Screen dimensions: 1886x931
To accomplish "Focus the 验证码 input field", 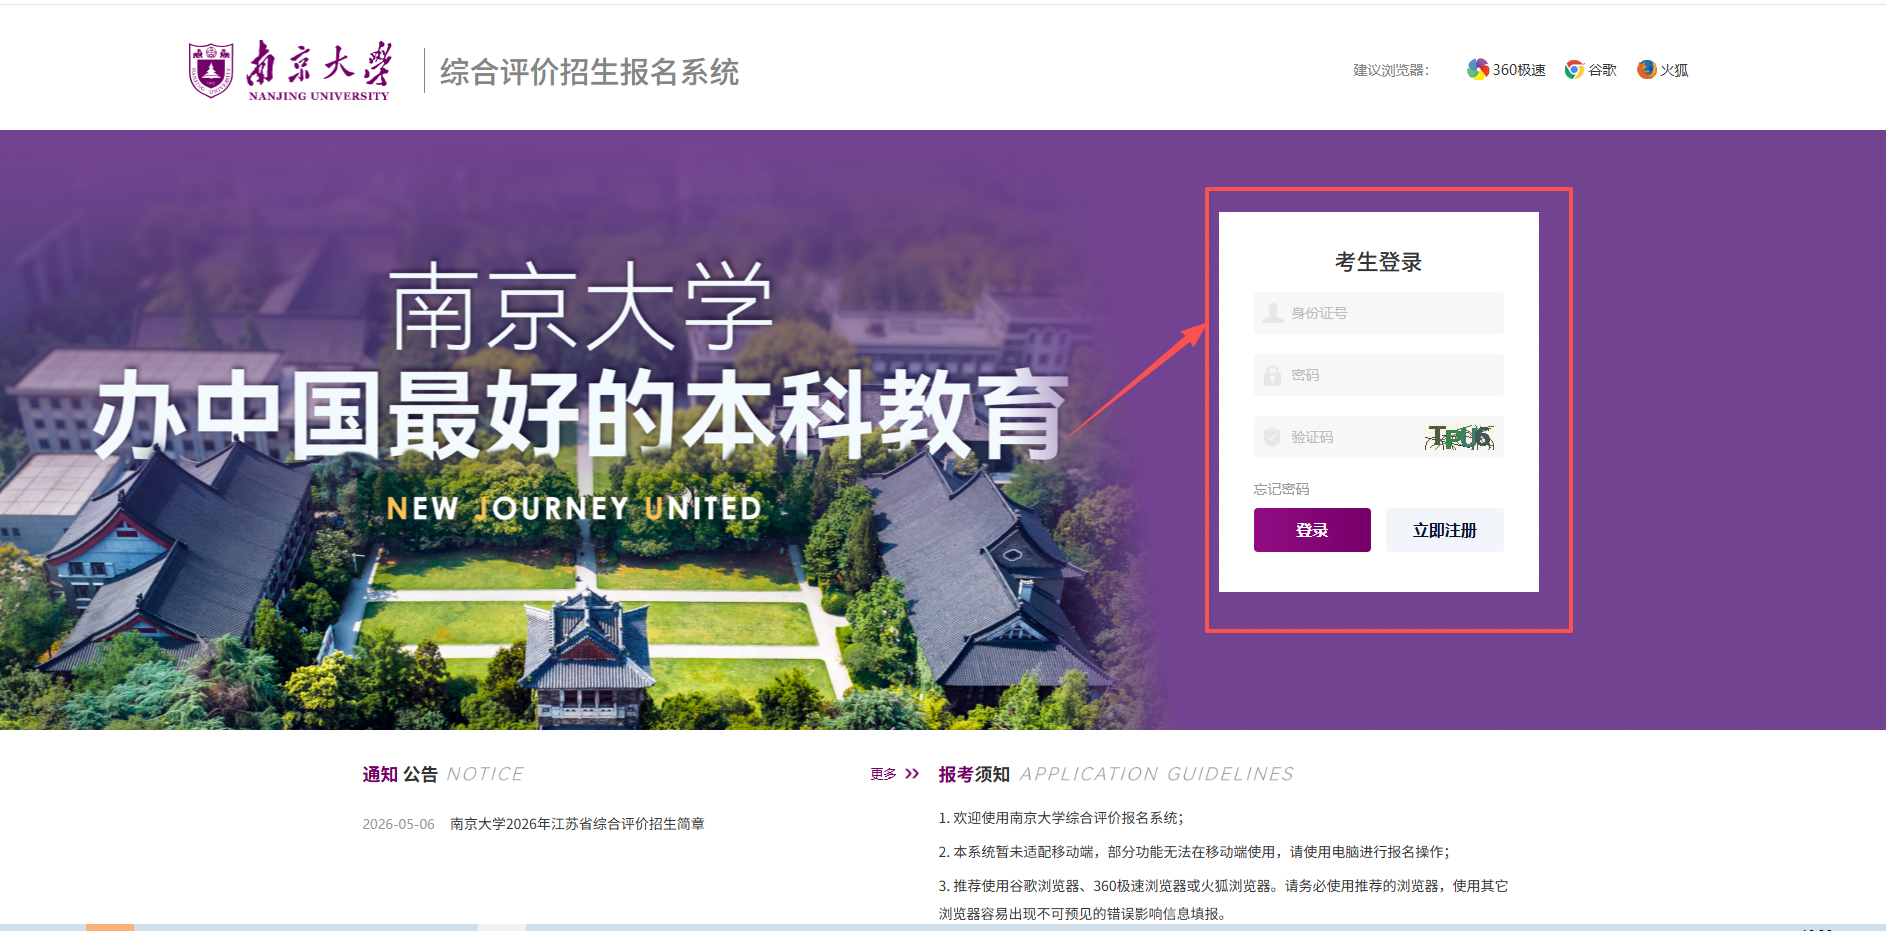I will click(x=1338, y=437).
